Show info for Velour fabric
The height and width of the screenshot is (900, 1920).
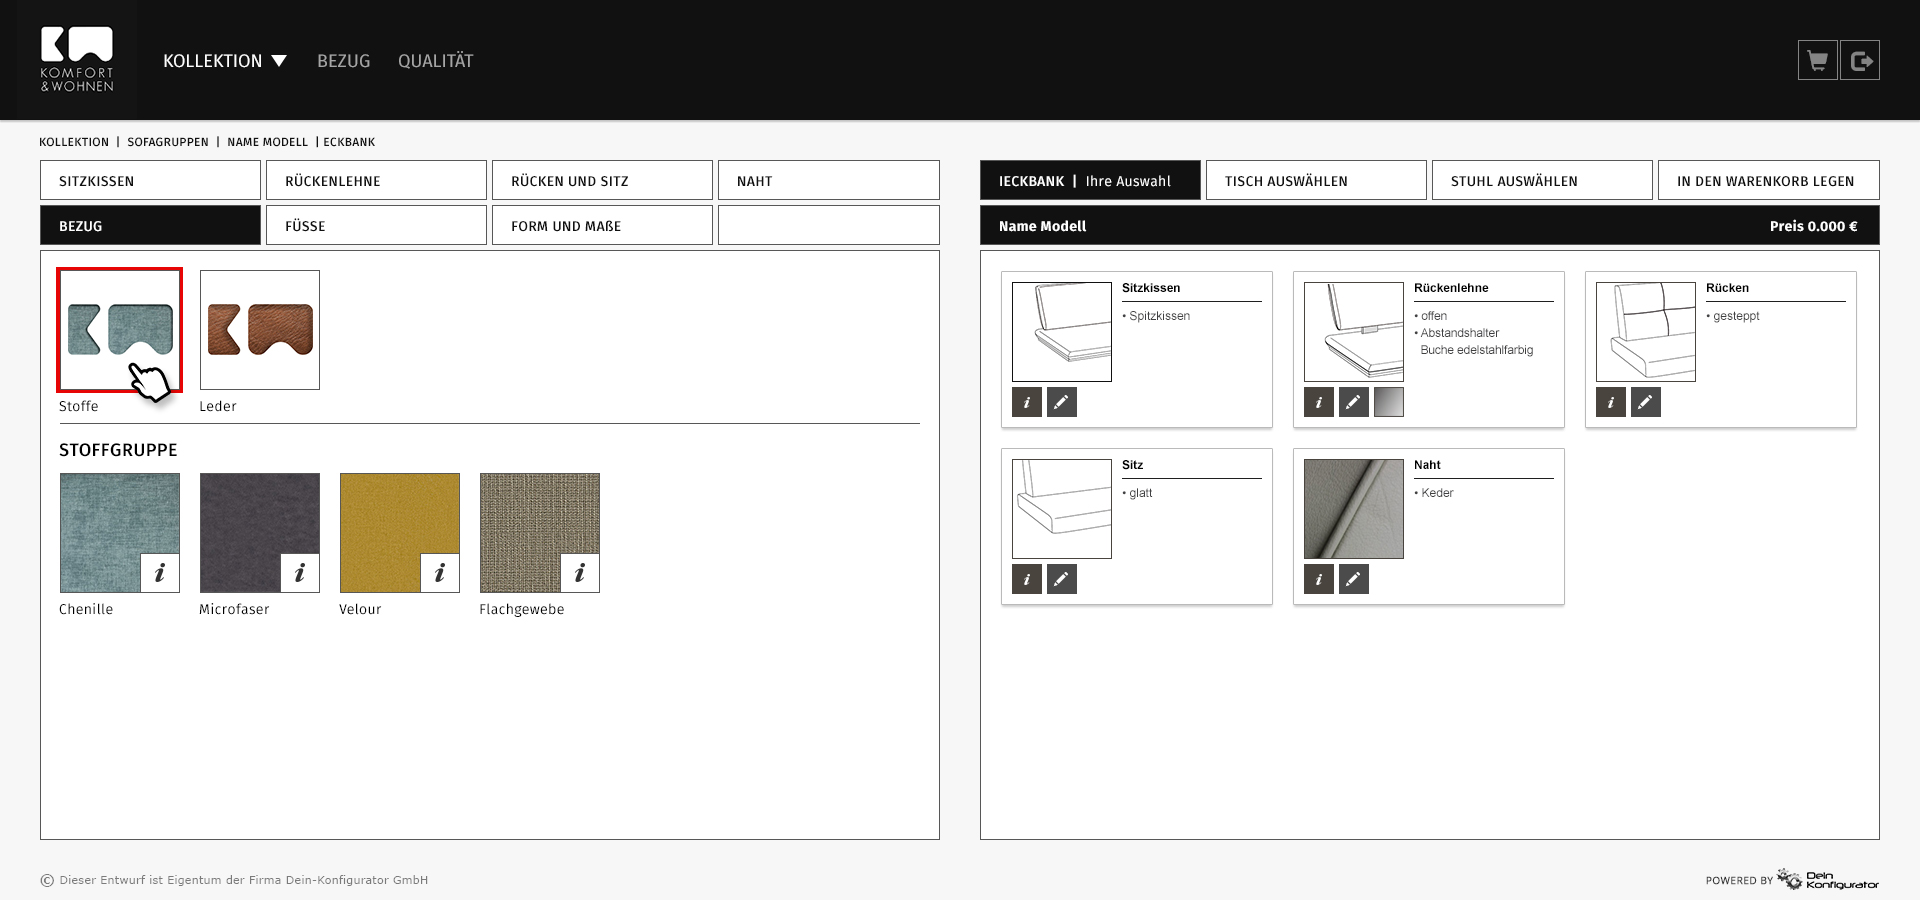(x=440, y=573)
